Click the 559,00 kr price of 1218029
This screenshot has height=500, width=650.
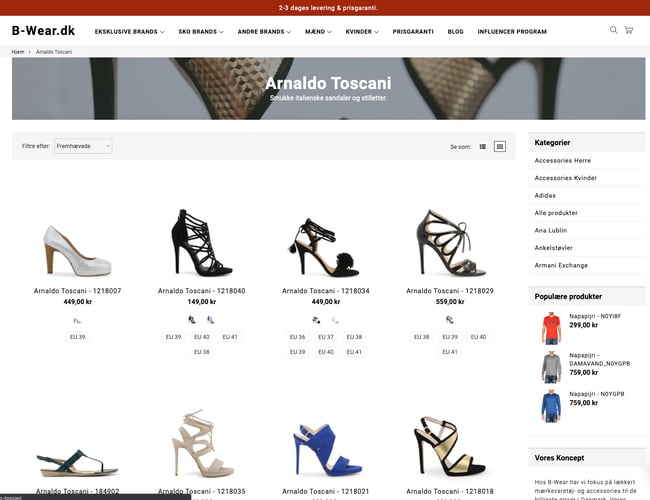pos(450,302)
